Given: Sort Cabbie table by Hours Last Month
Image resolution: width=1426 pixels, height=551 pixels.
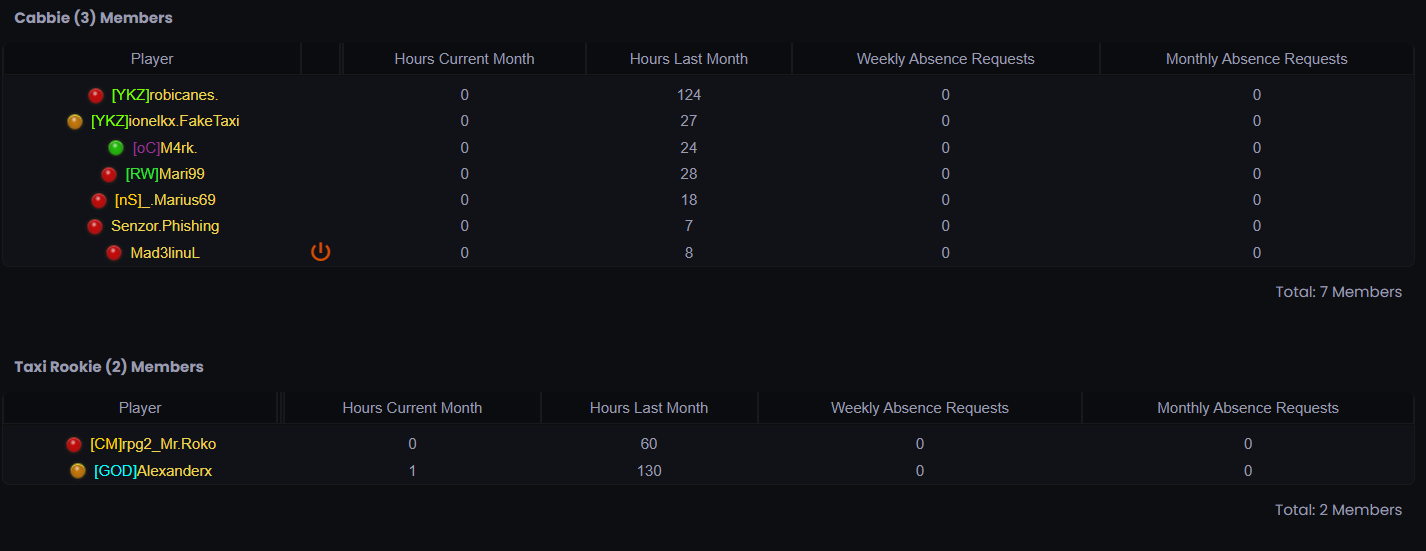Looking at the screenshot, I should pos(688,59).
